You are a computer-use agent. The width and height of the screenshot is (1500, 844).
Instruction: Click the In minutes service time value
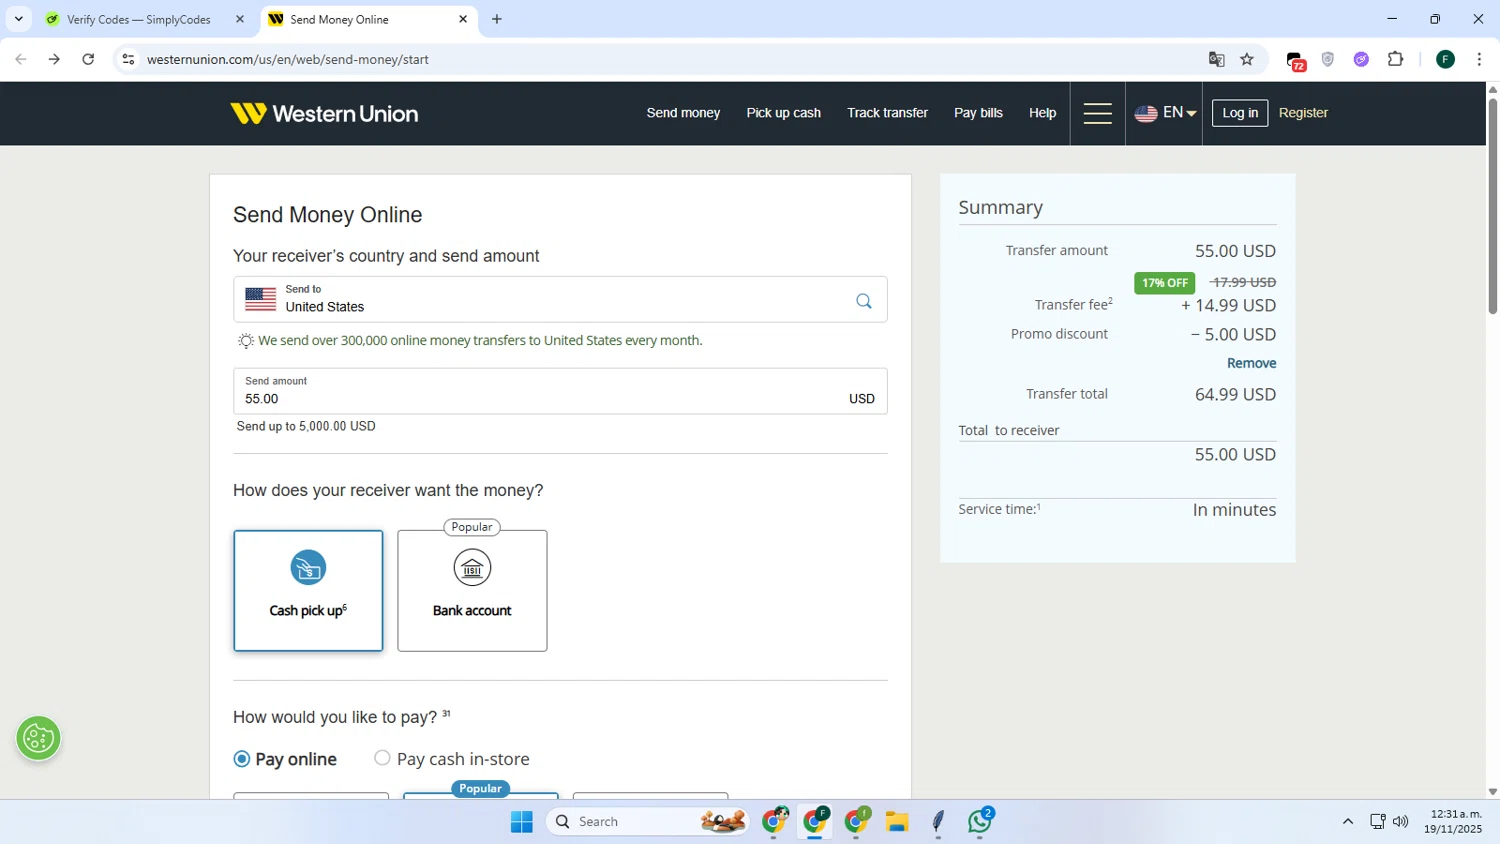[1234, 510]
